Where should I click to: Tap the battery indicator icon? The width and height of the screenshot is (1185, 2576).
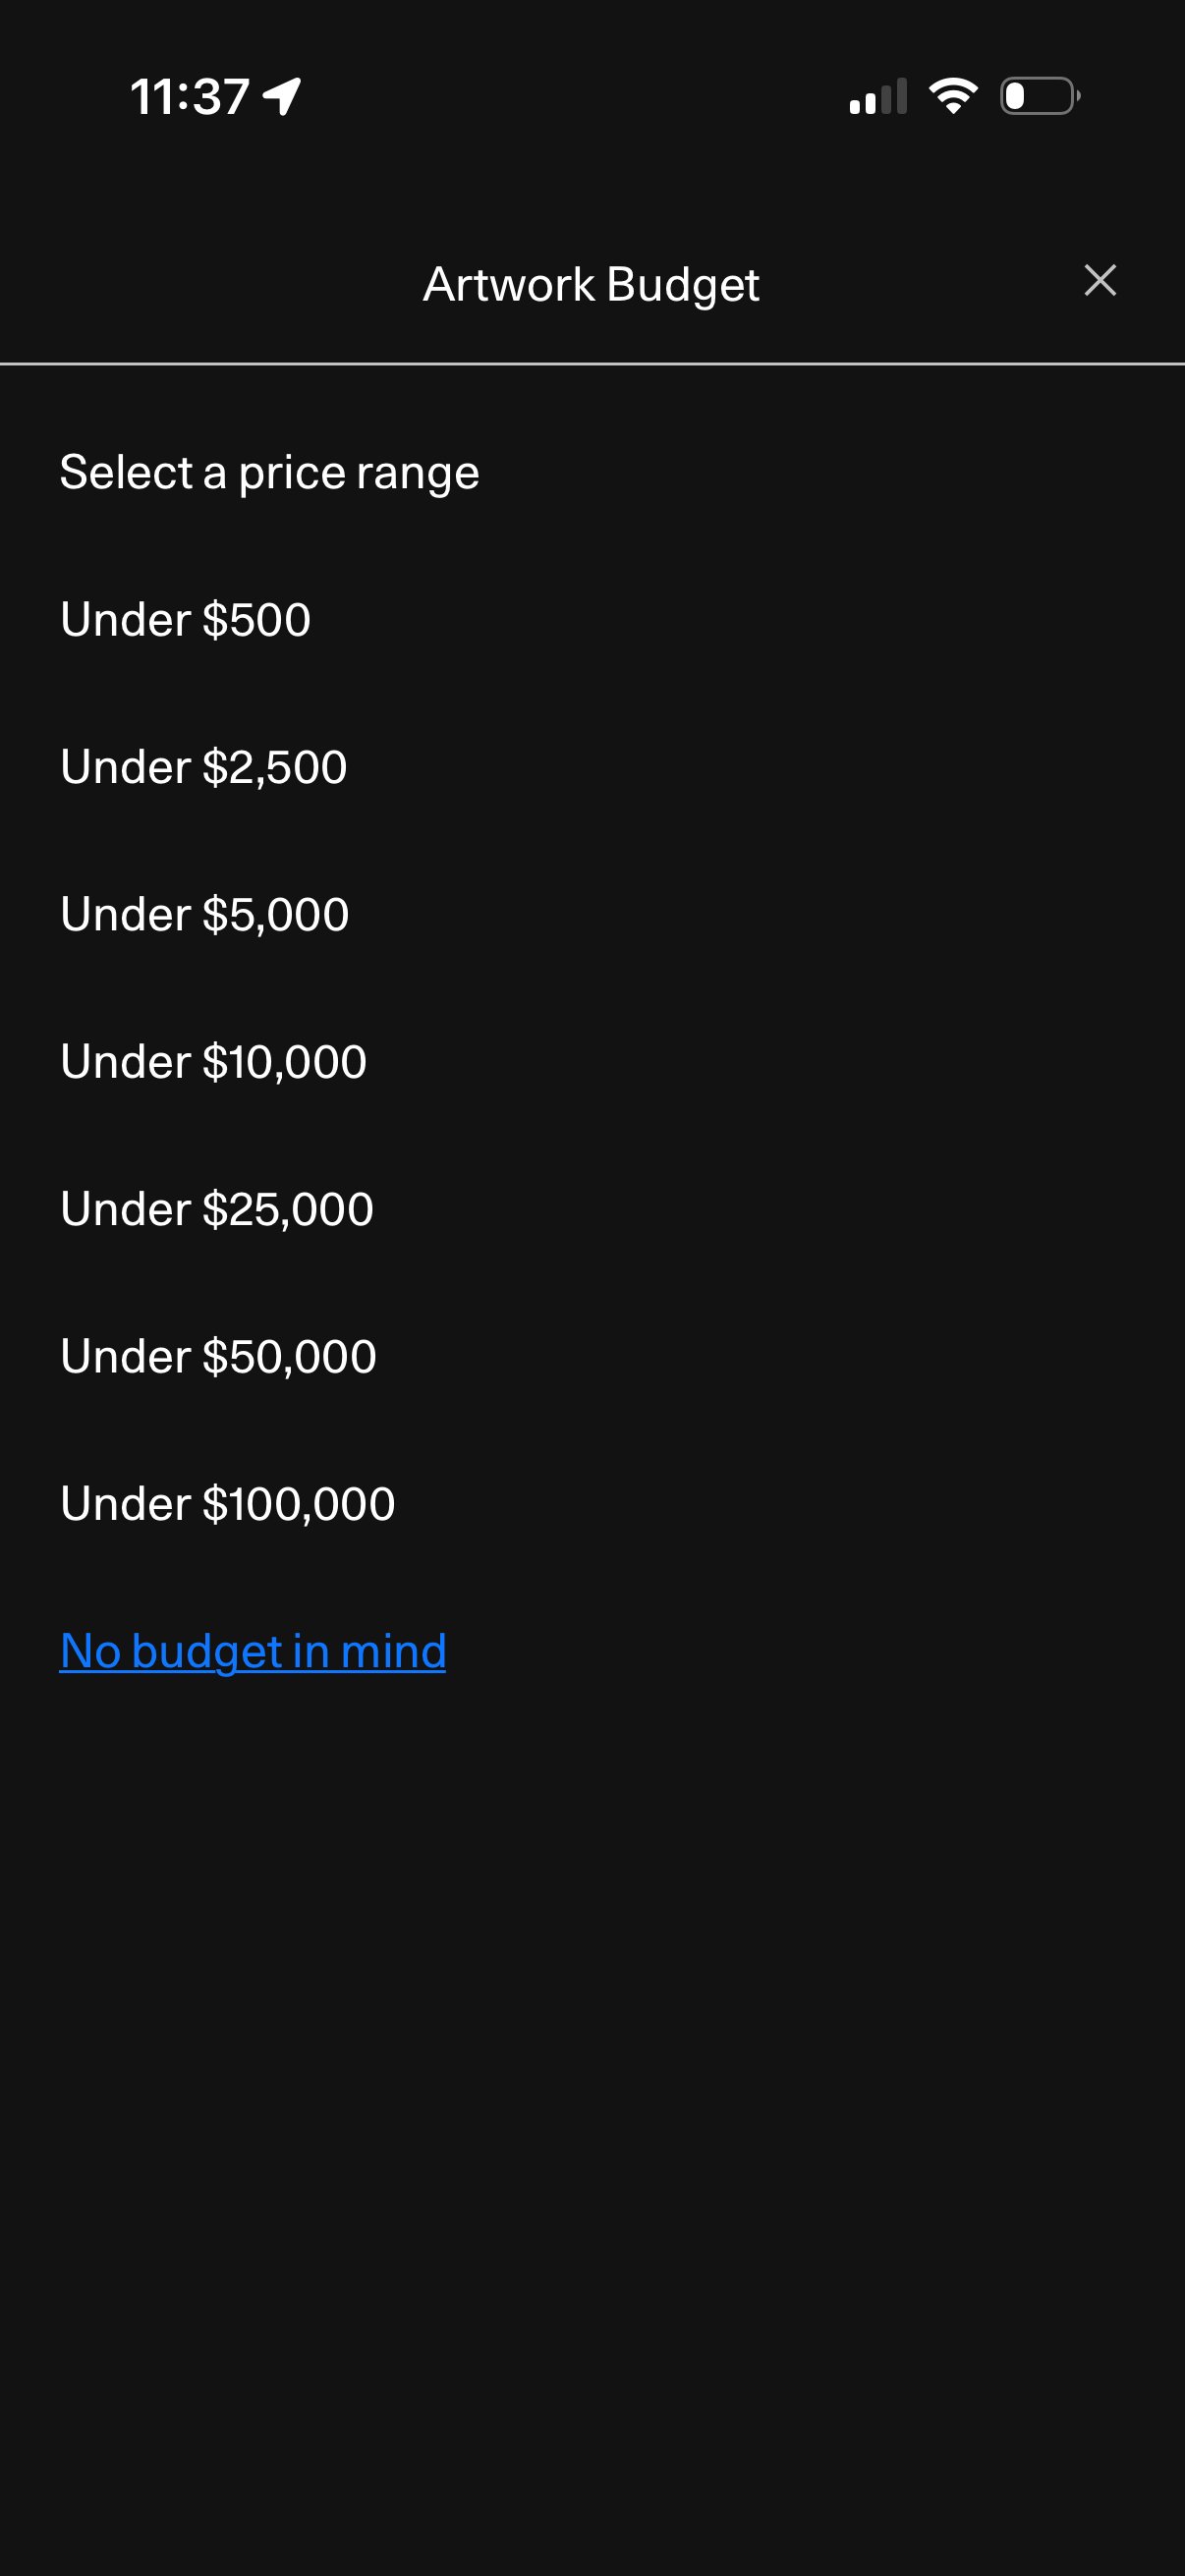coord(1039,97)
